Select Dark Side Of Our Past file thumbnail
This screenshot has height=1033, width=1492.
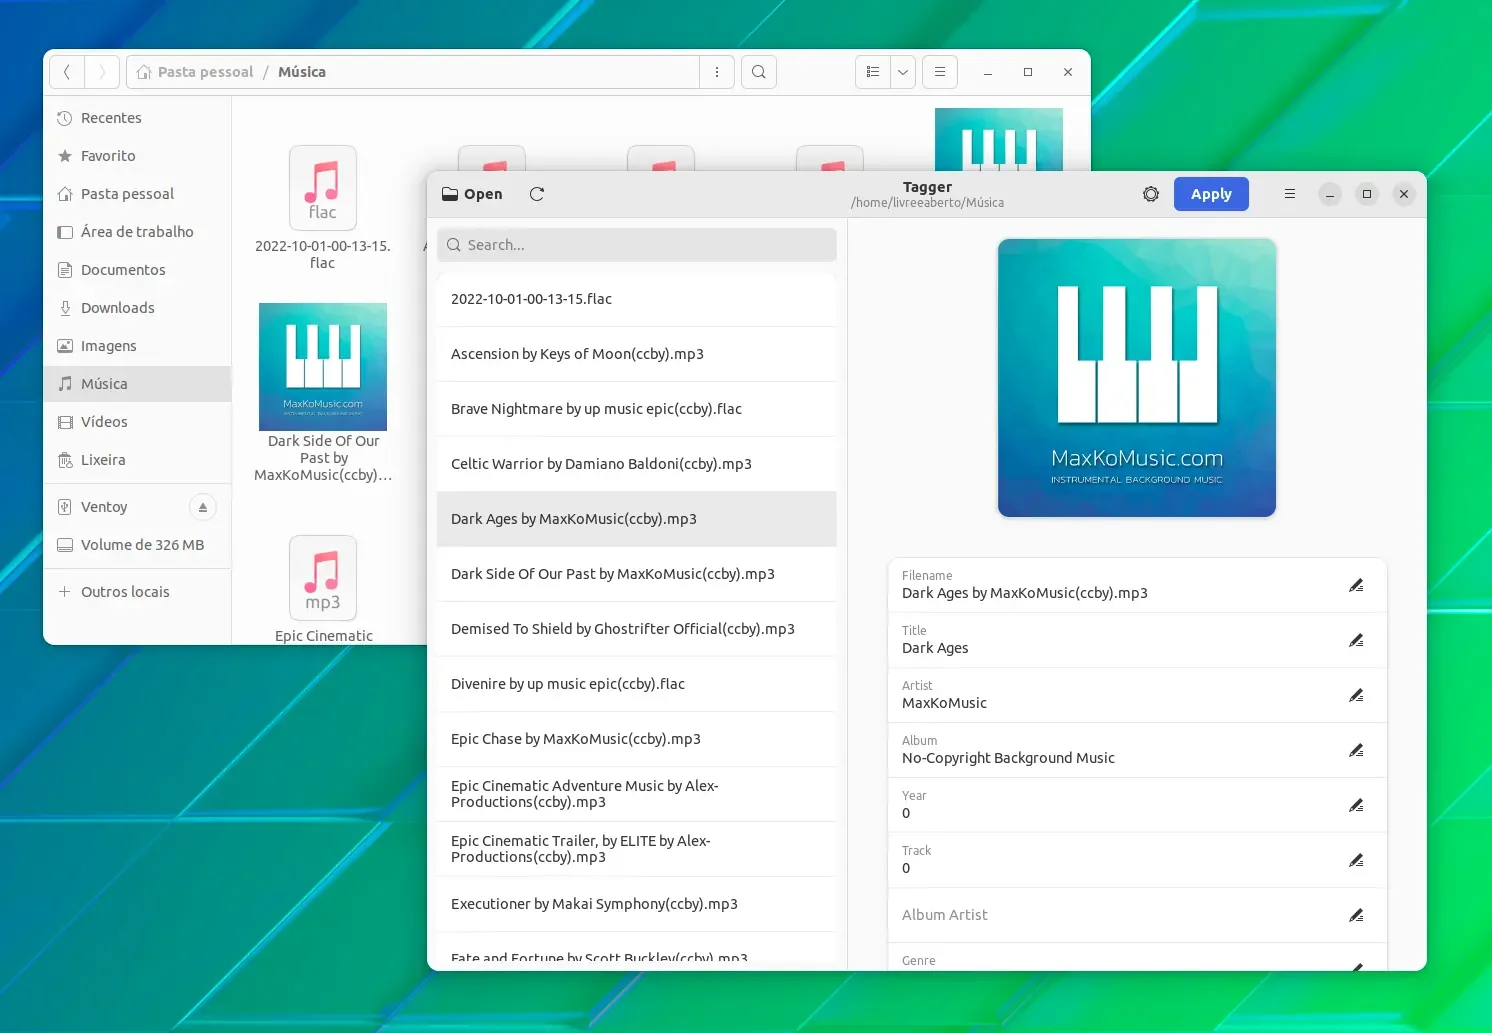click(323, 367)
